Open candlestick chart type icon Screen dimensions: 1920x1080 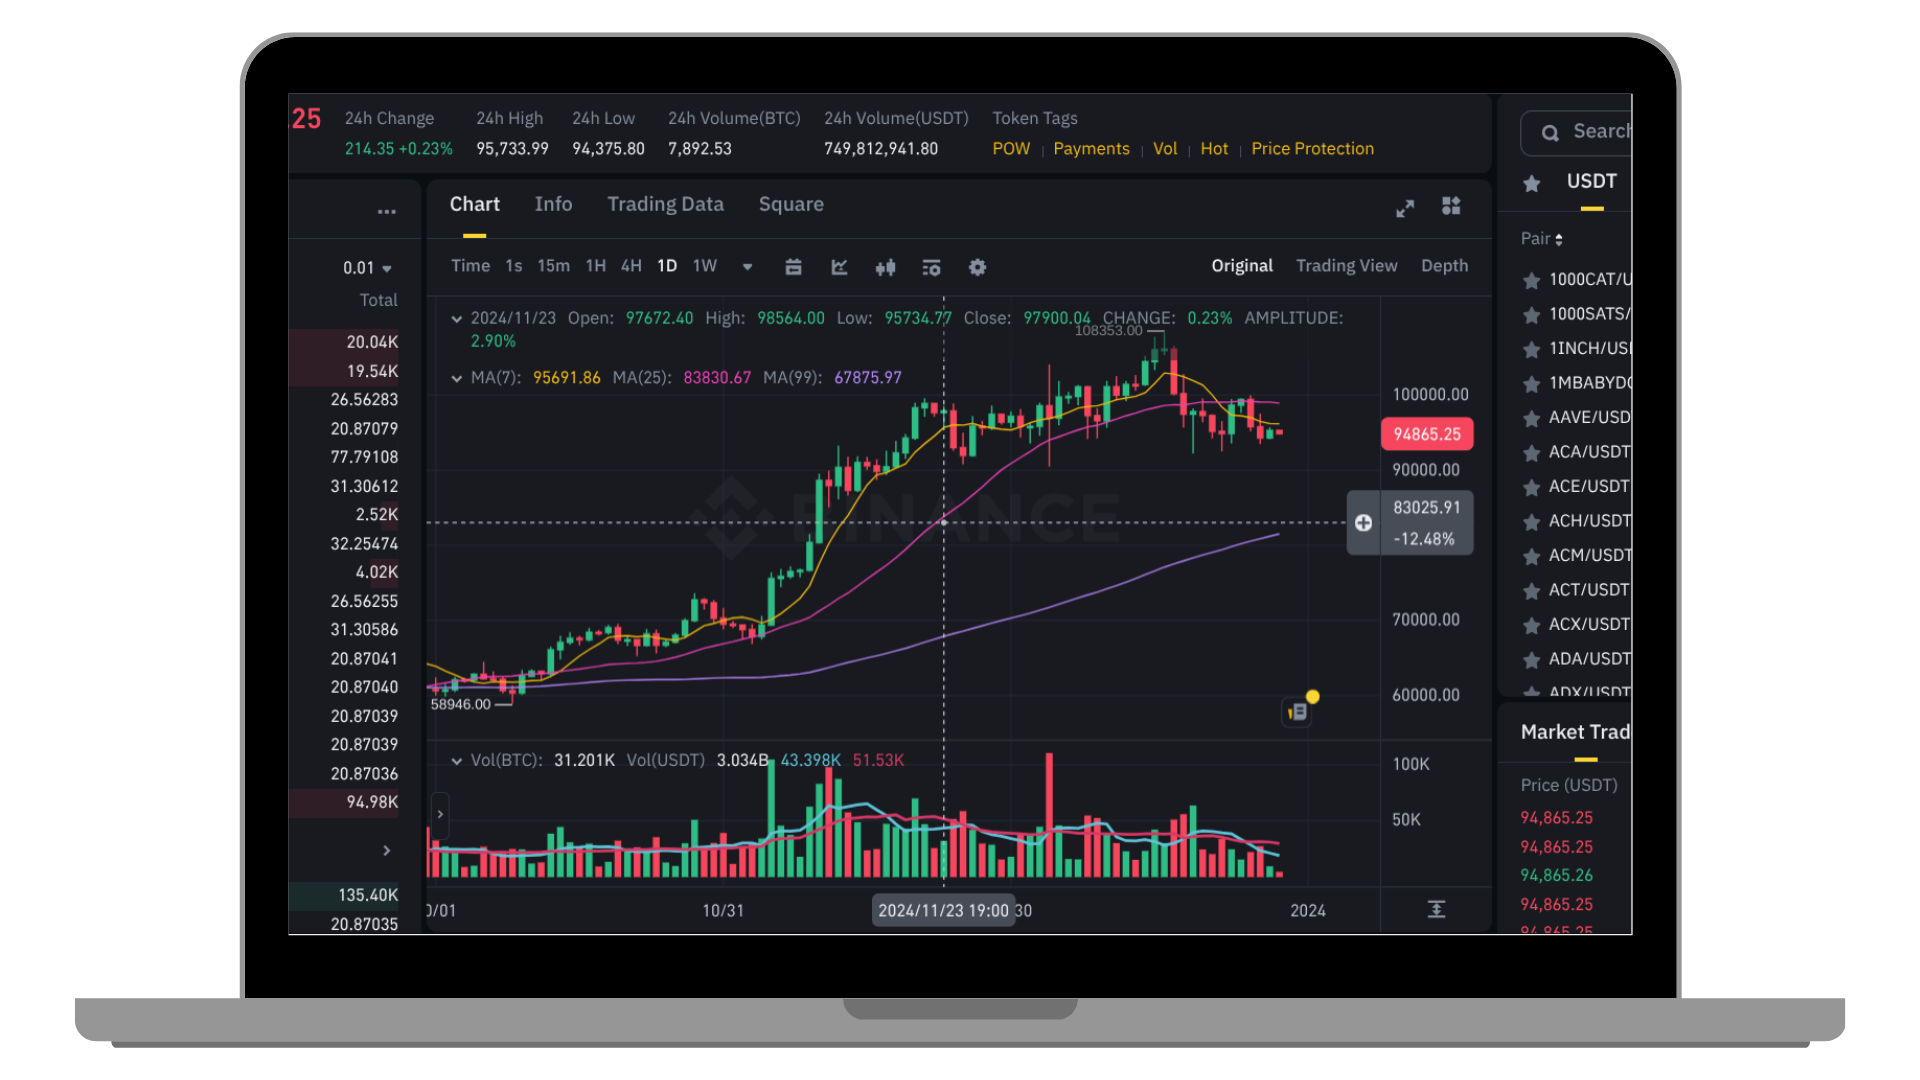[885, 267]
